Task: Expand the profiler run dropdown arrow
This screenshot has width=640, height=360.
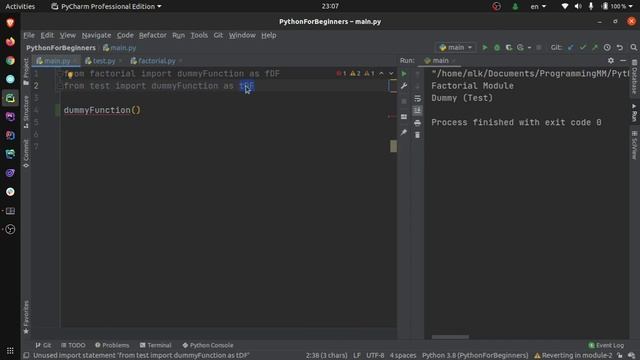Action: coord(529,48)
